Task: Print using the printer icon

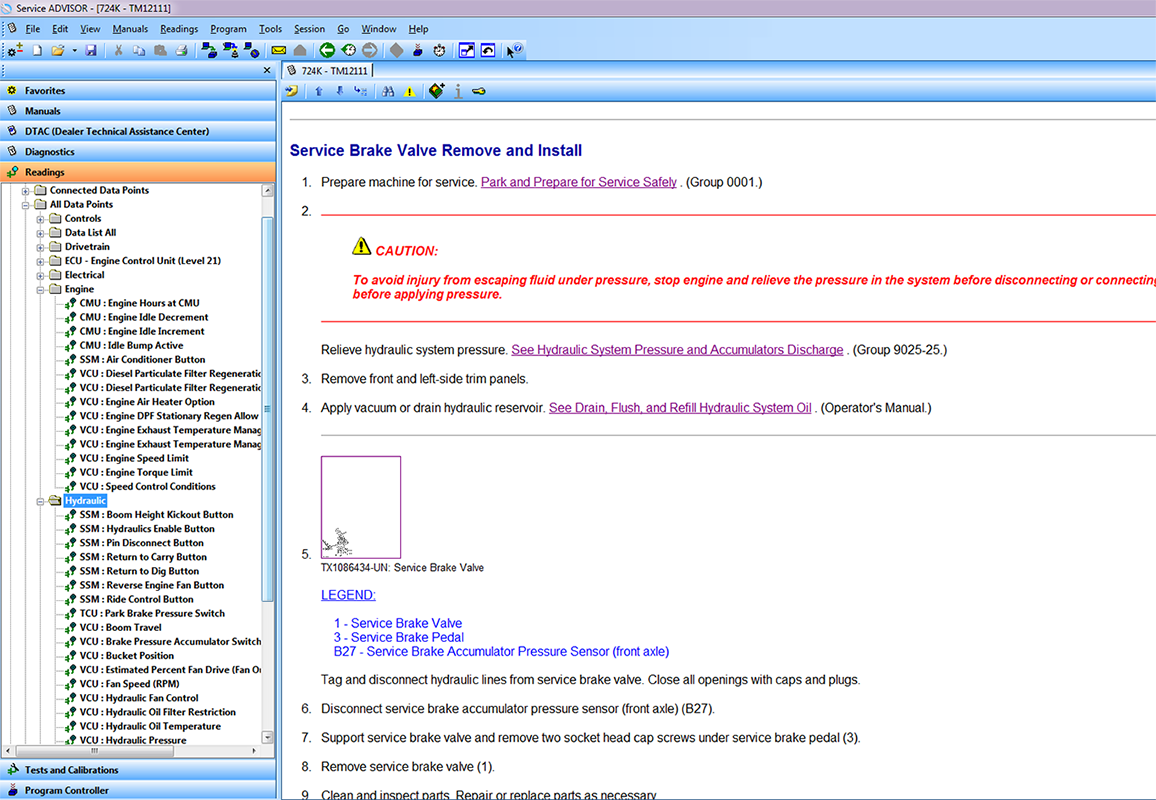Action: (x=181, y=50)
